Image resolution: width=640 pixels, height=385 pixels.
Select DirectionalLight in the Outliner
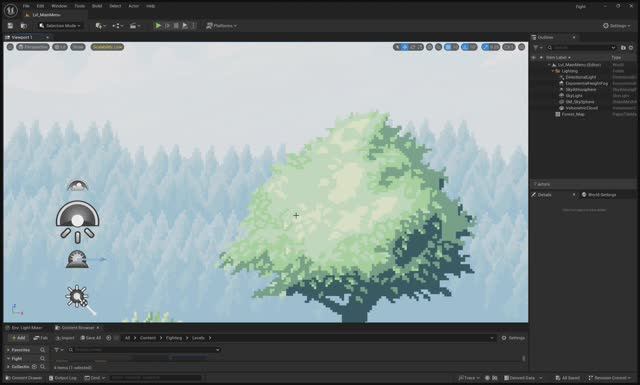[581, 77]
